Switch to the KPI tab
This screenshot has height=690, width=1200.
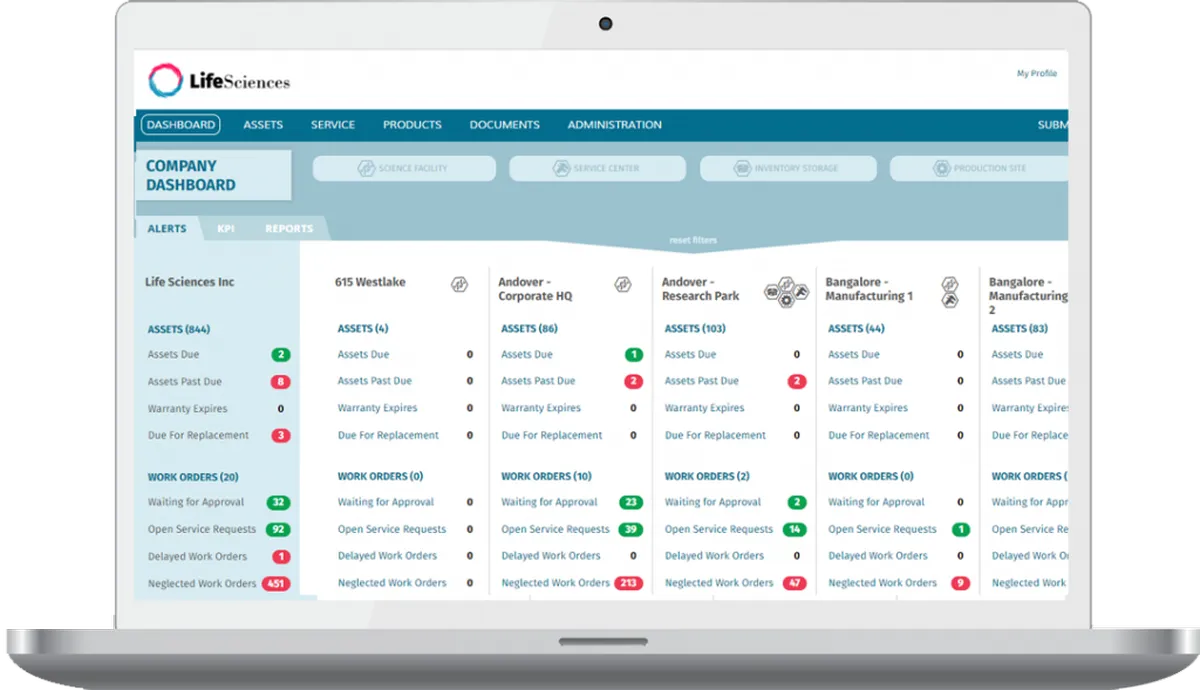click(226, 229)
